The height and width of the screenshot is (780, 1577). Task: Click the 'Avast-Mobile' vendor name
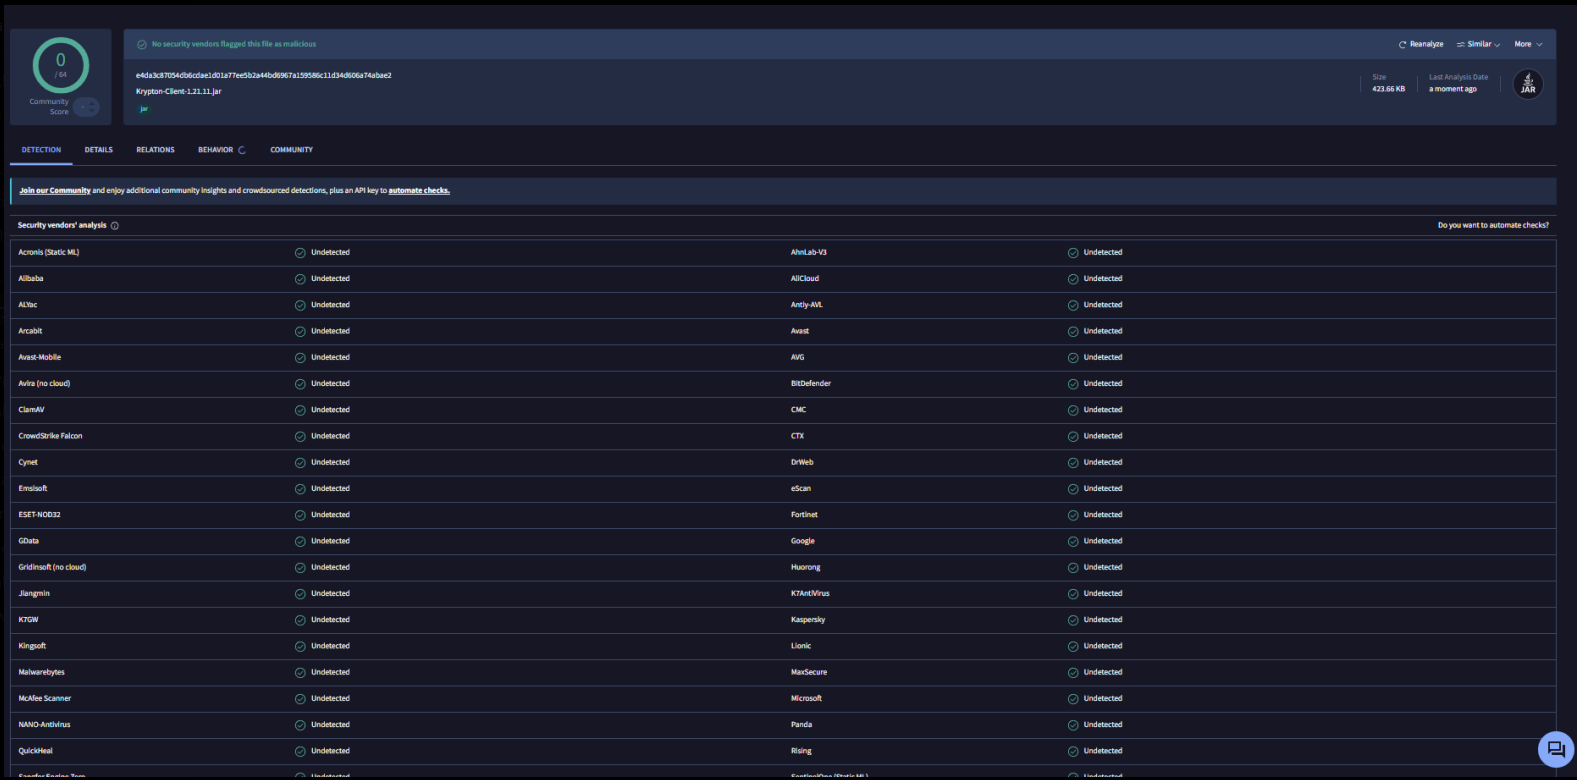(x=40, y=357)
